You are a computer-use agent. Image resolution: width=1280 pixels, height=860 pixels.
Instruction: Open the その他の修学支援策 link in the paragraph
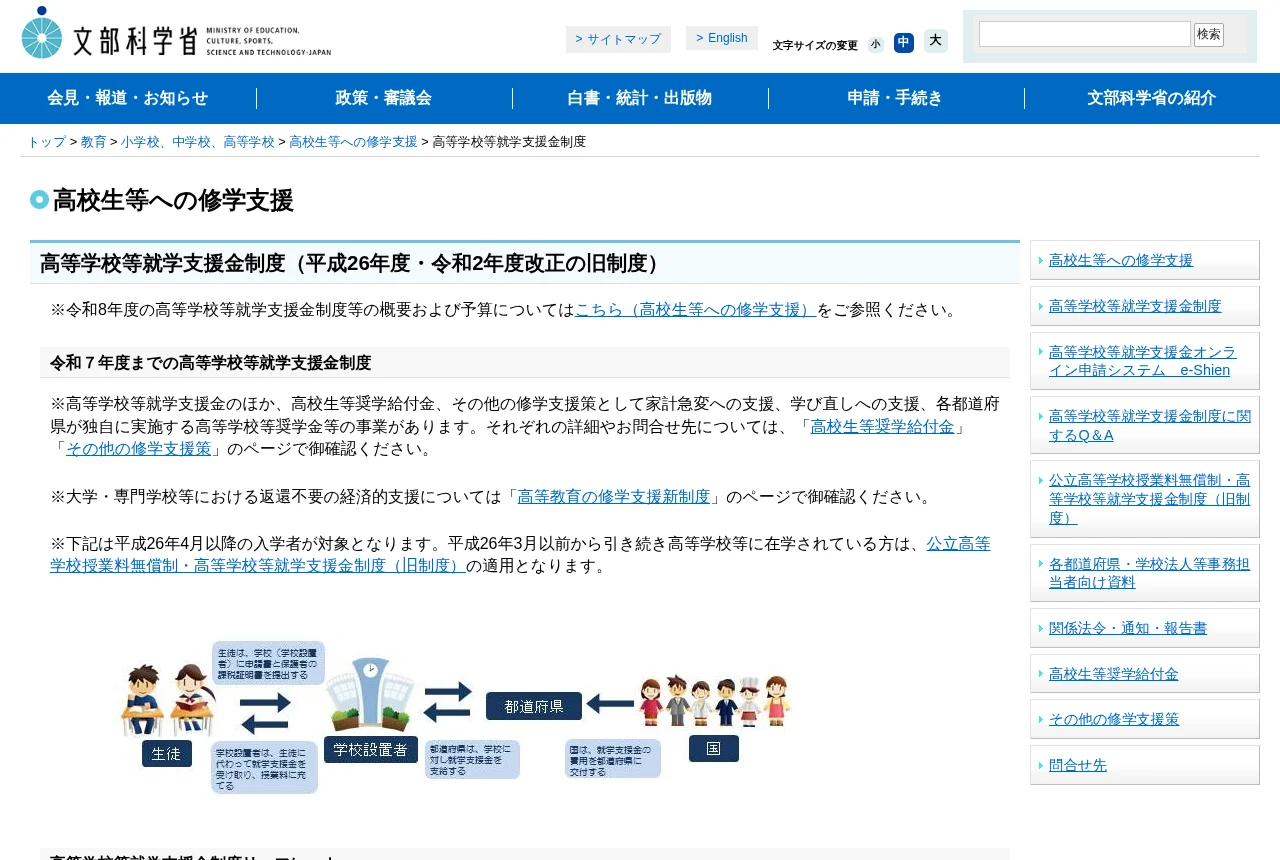139,449
